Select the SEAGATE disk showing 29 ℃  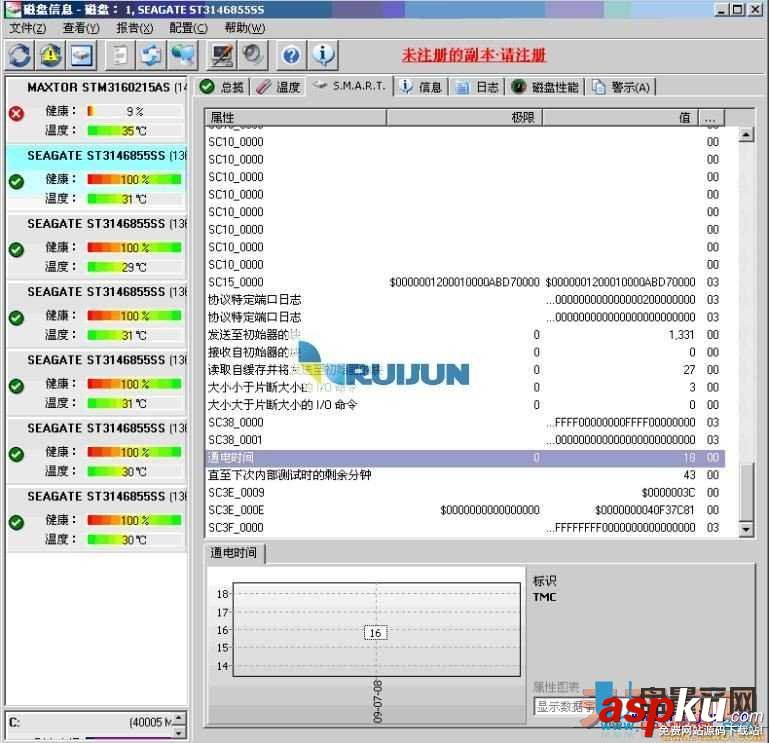[97, 245]
